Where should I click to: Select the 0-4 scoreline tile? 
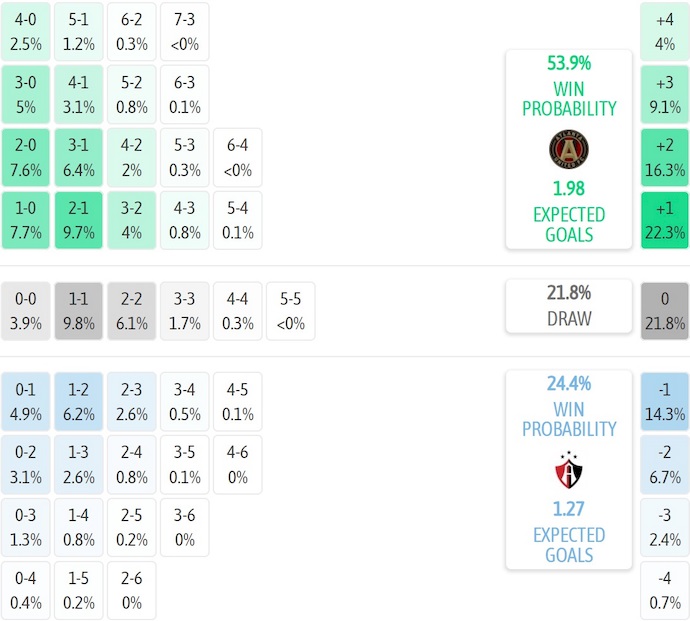click(x=25, y=590)
